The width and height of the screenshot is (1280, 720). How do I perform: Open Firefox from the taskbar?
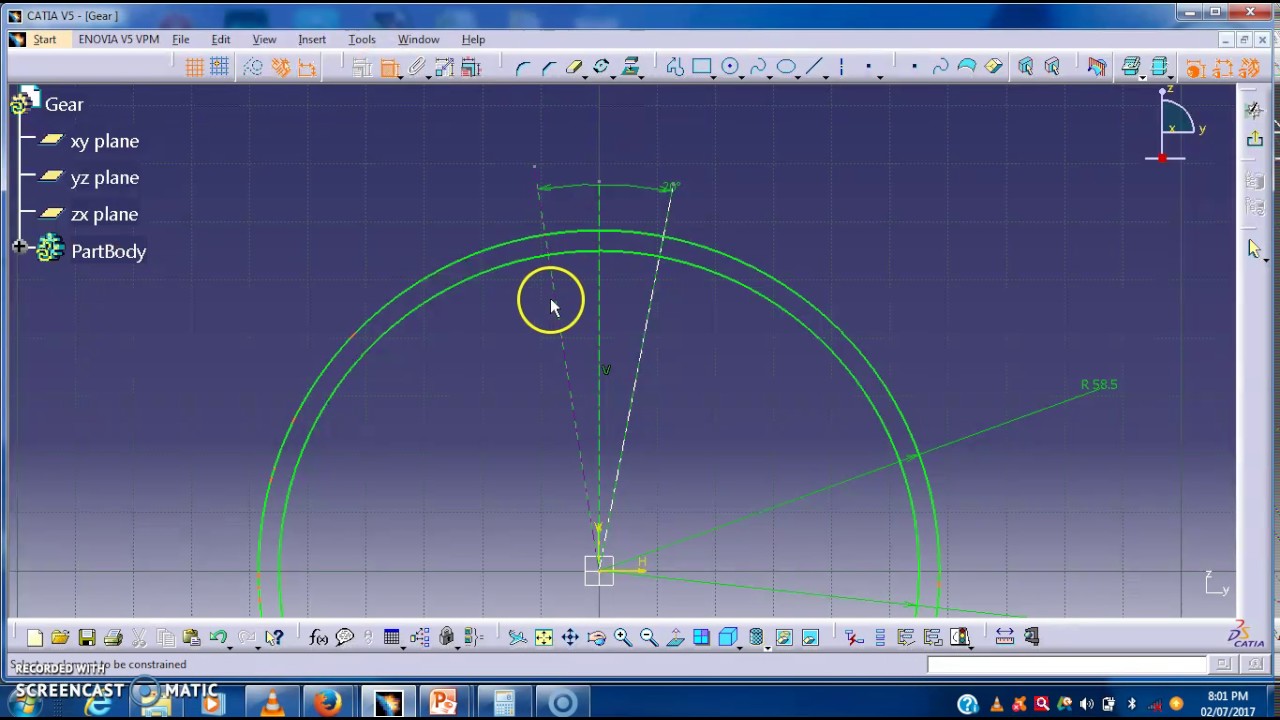pyautogui.click(x=327, y=703)
